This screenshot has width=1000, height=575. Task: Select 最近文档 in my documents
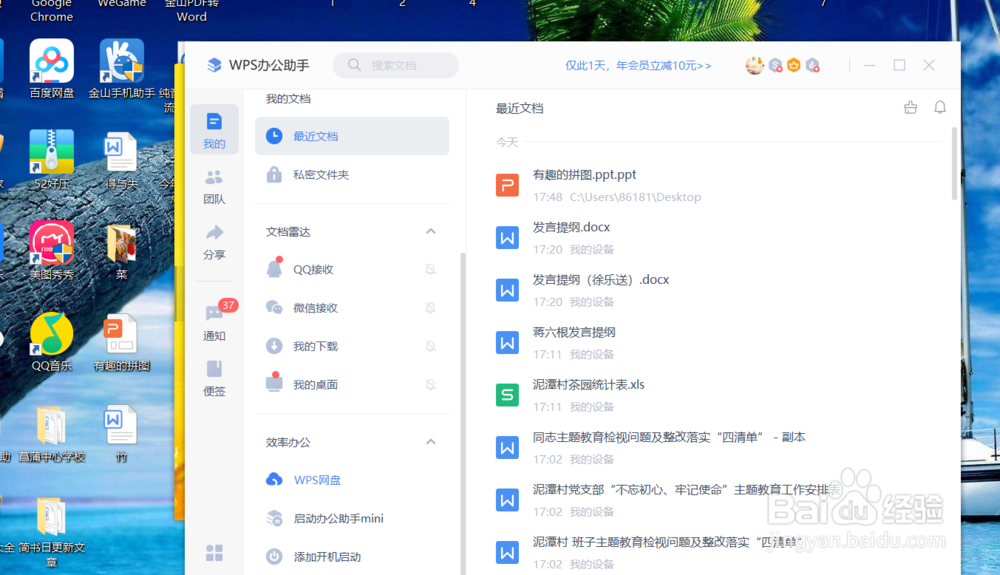coord(352,136)
